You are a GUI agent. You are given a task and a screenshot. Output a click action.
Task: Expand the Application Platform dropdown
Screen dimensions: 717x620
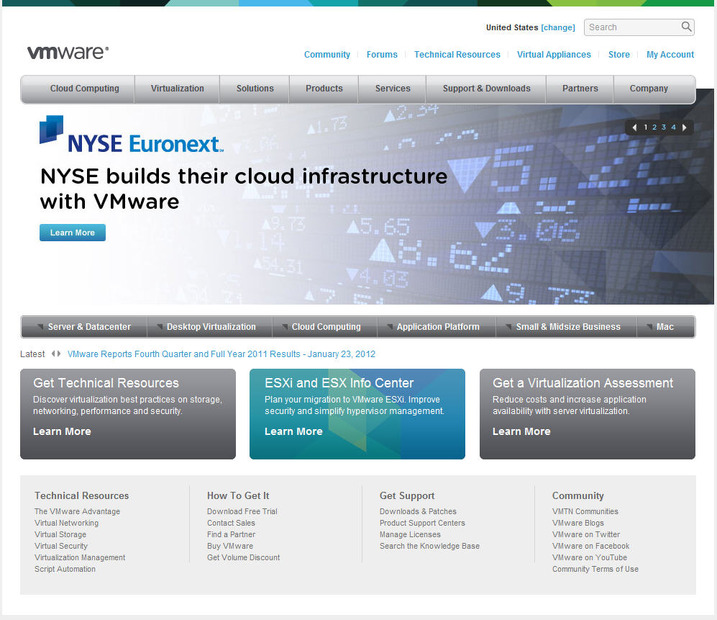click(437, 326)
